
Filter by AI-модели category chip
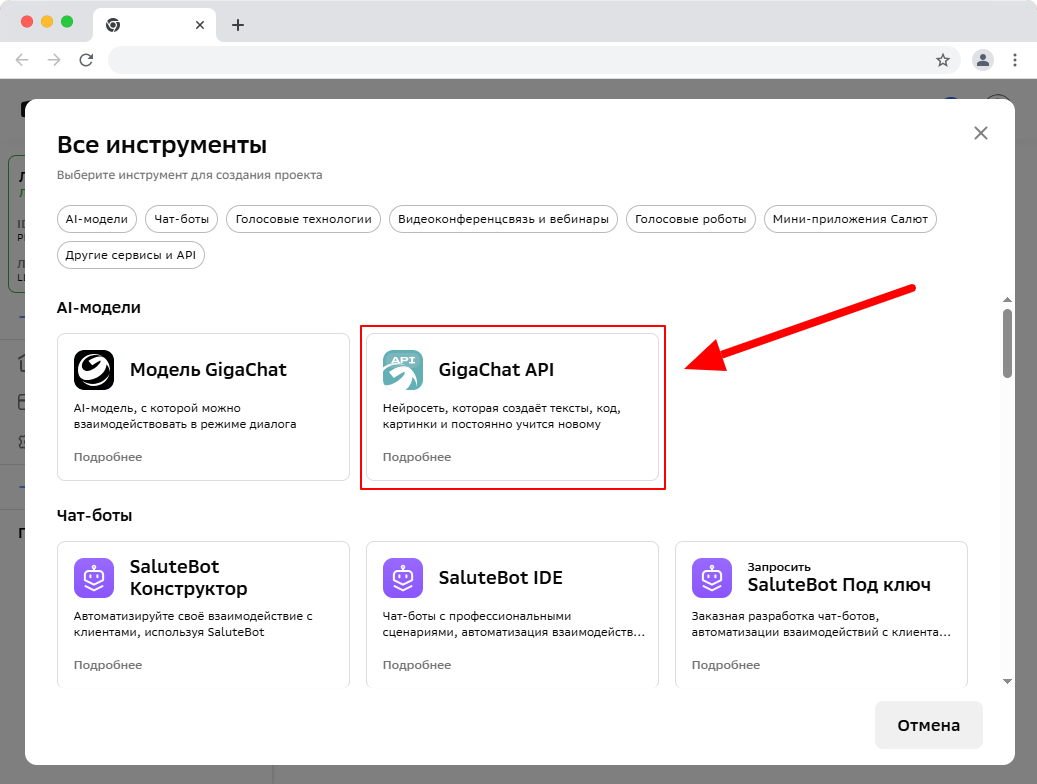(97, 219)
